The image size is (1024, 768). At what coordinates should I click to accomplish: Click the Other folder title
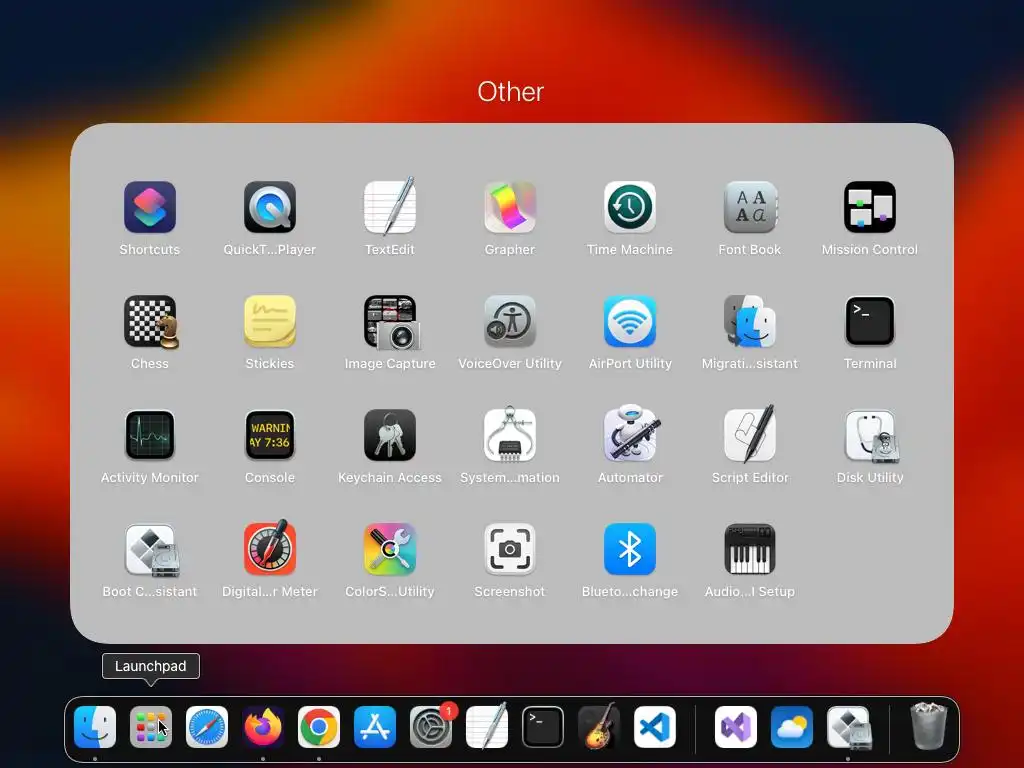[x=511, y=92]
